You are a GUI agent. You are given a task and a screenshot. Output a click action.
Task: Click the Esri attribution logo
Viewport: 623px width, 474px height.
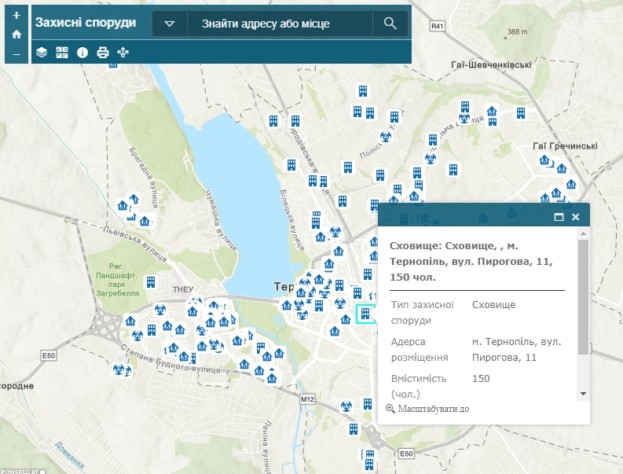point(22,469)
